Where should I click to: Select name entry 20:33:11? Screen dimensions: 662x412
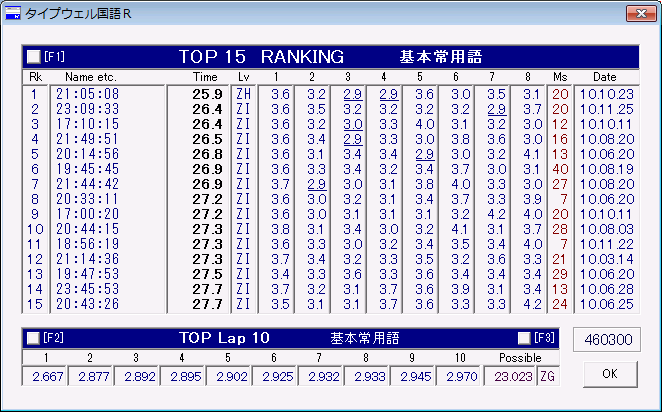[88, 199]
